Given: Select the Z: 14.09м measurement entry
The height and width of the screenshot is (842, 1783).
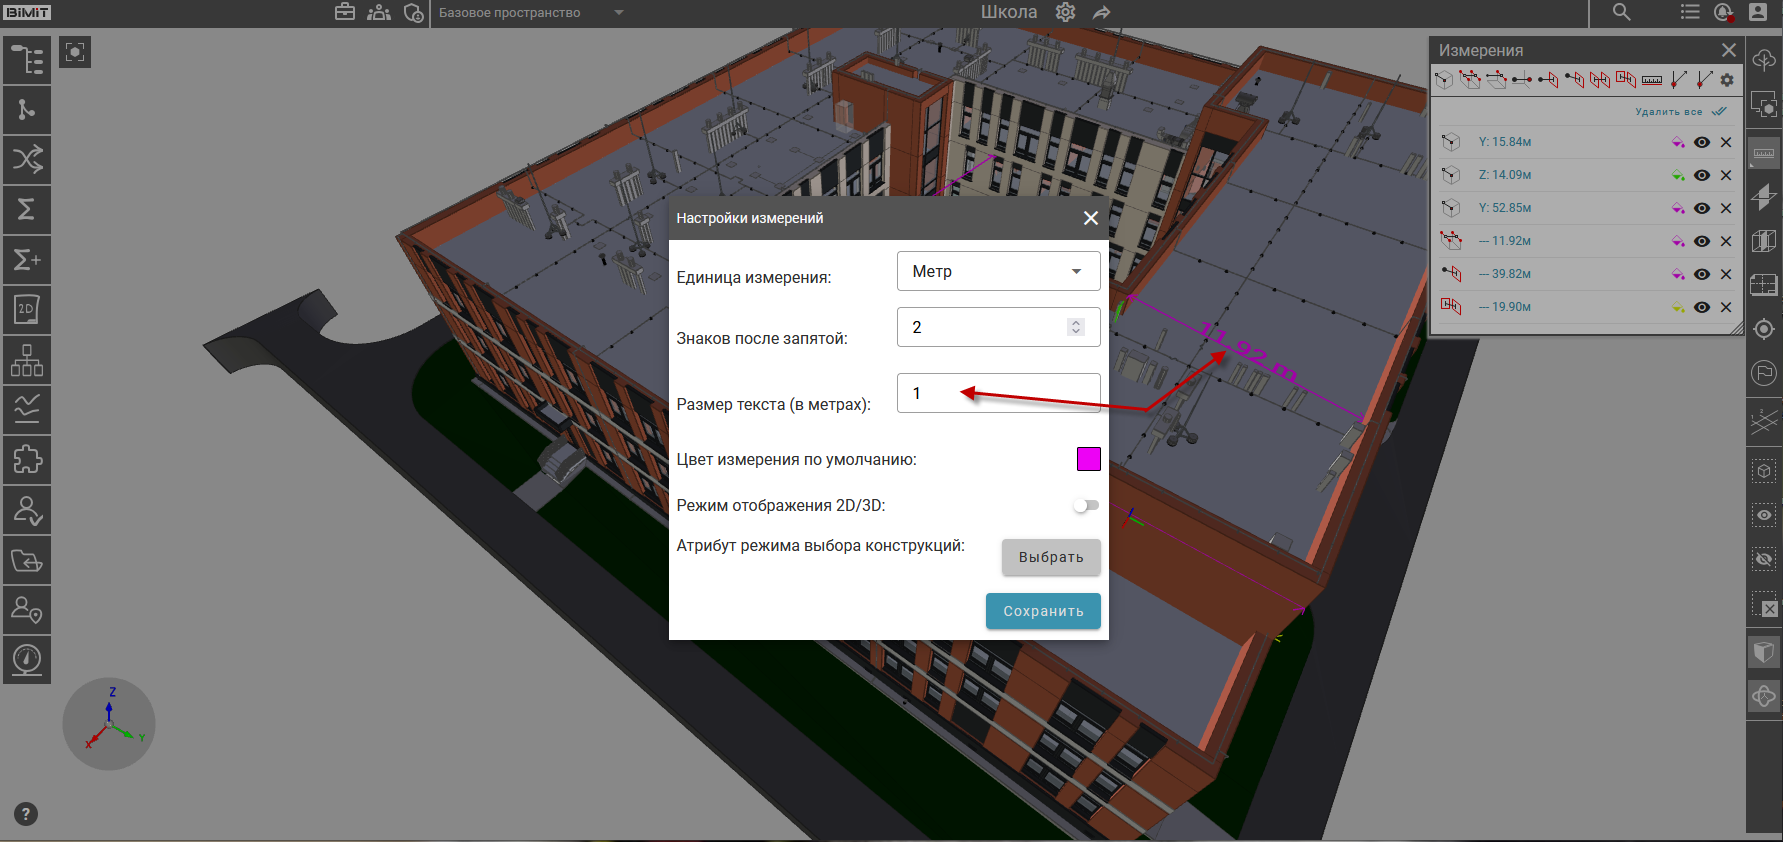Looking at the screenshot, I should point(1505,175).
